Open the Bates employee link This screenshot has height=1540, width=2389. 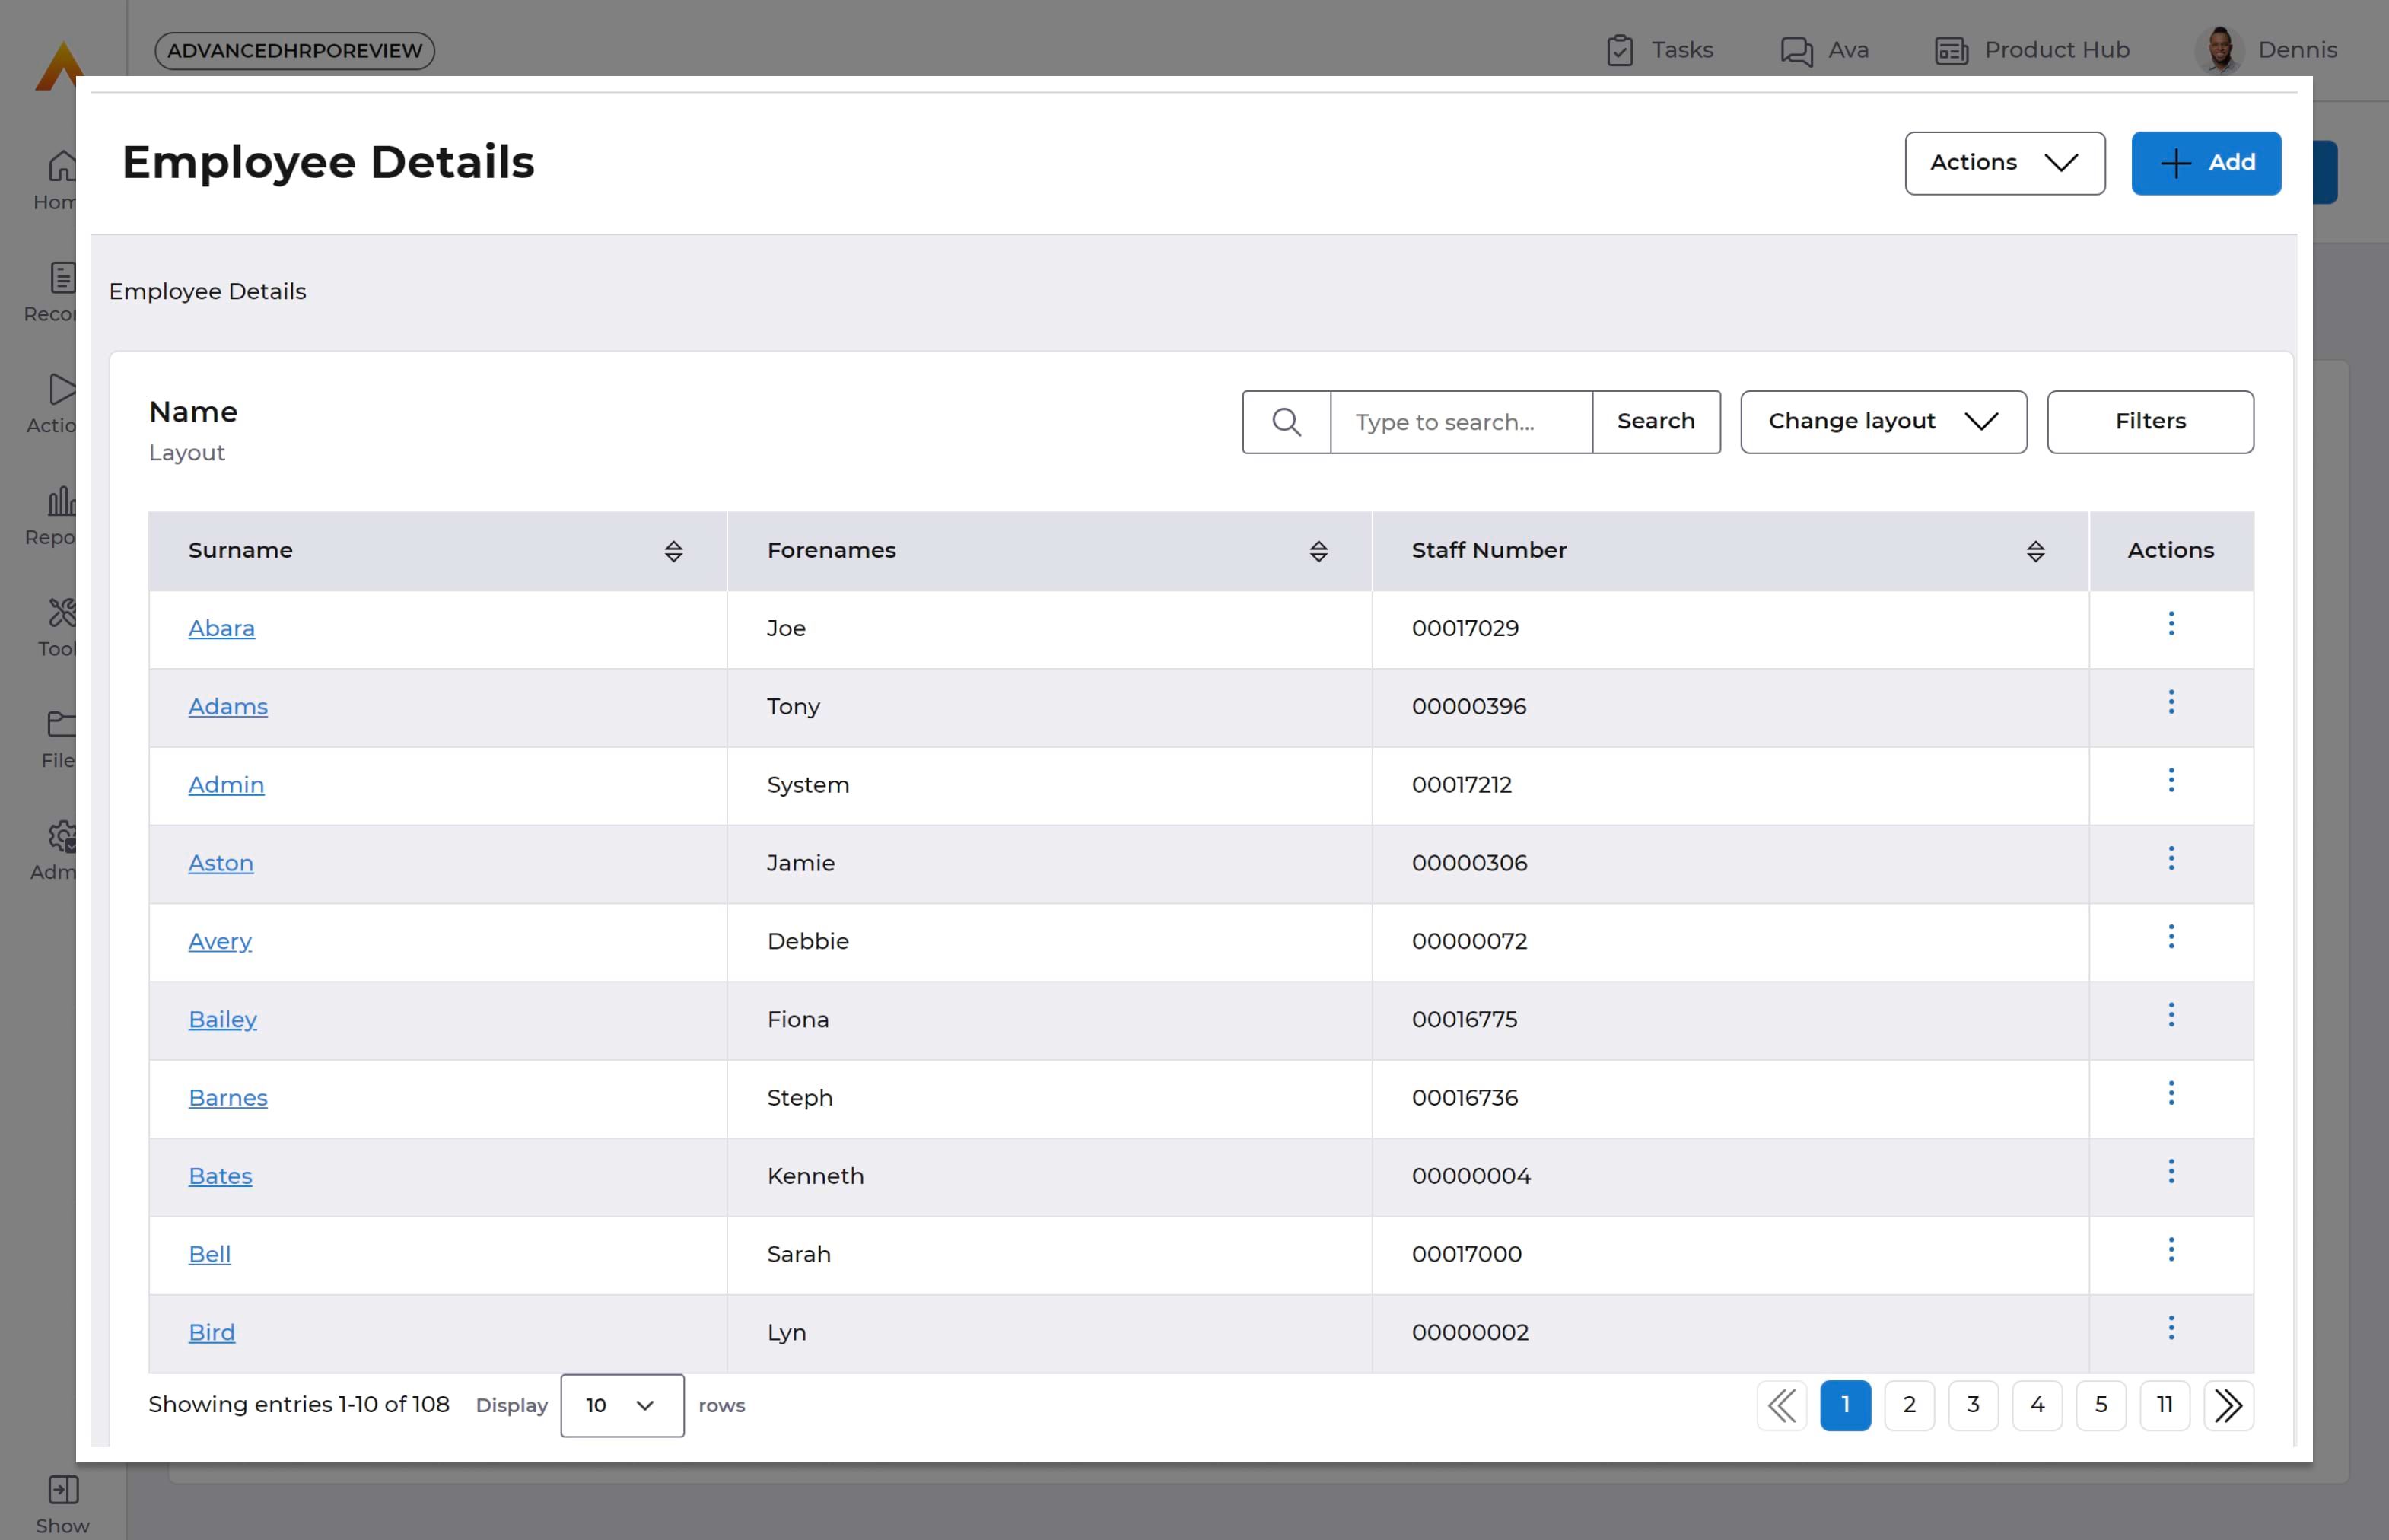(220, 1176)
